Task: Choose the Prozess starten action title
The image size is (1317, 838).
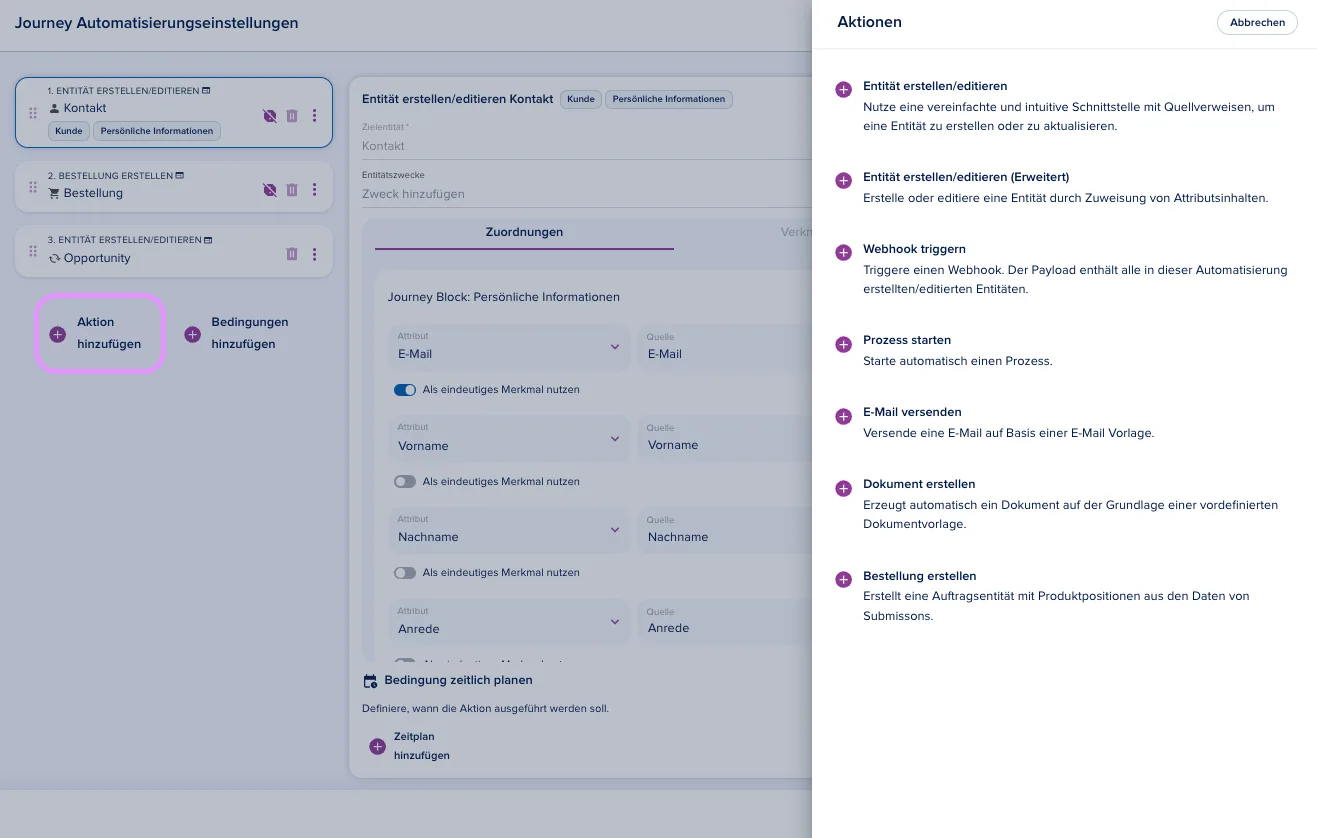Action: [x=907, y=340]
